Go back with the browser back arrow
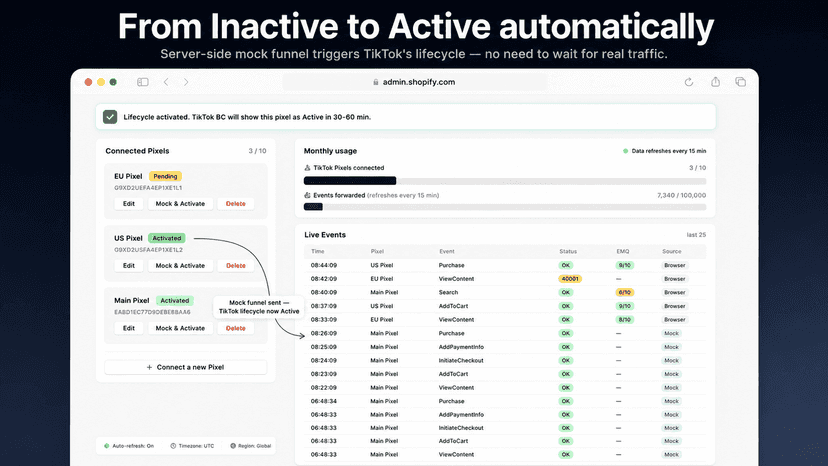Screen dimensions: 828x466 pos(166,82)
